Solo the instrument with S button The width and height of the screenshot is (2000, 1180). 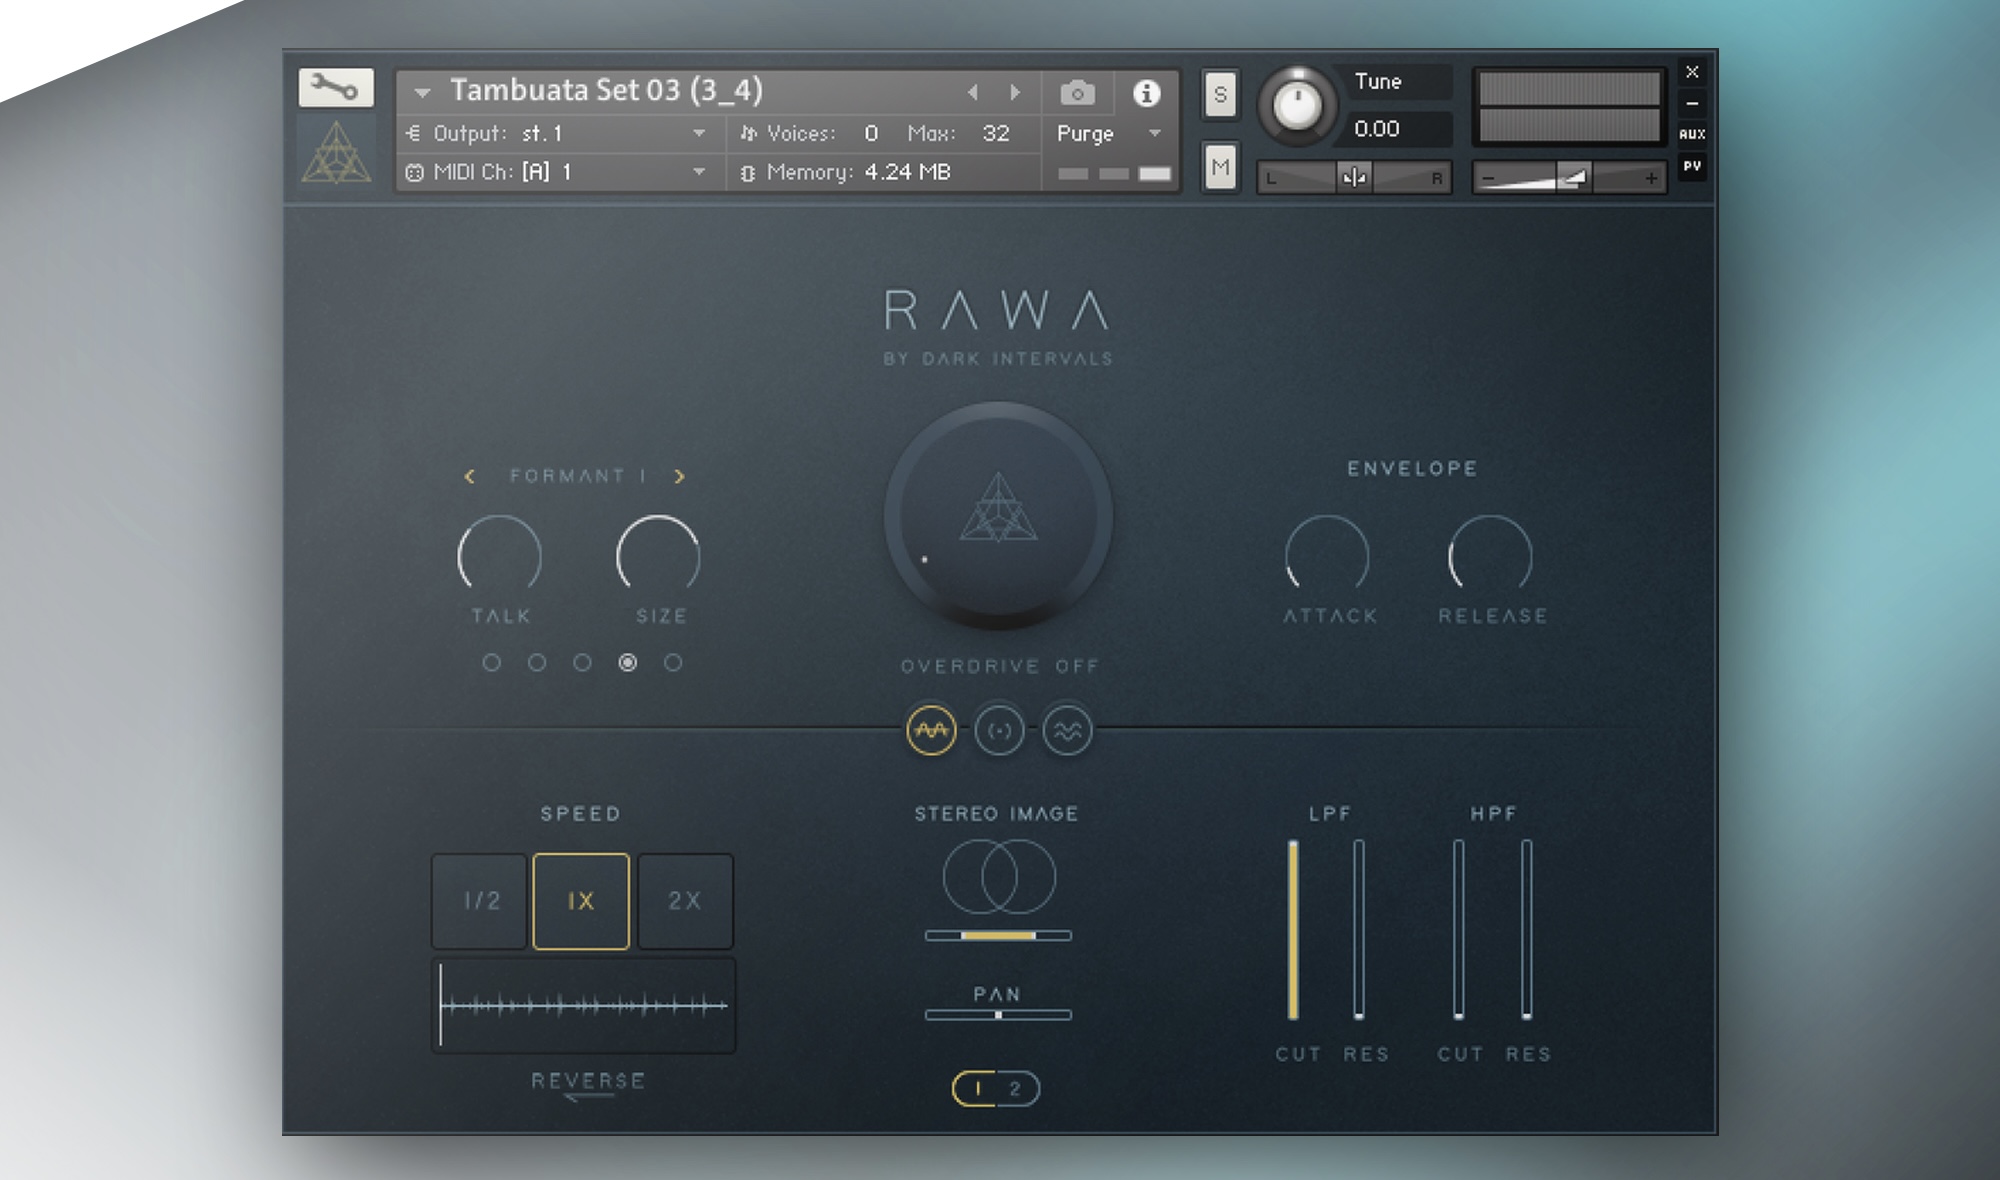pyautogui.click(x=1220, y=95)
